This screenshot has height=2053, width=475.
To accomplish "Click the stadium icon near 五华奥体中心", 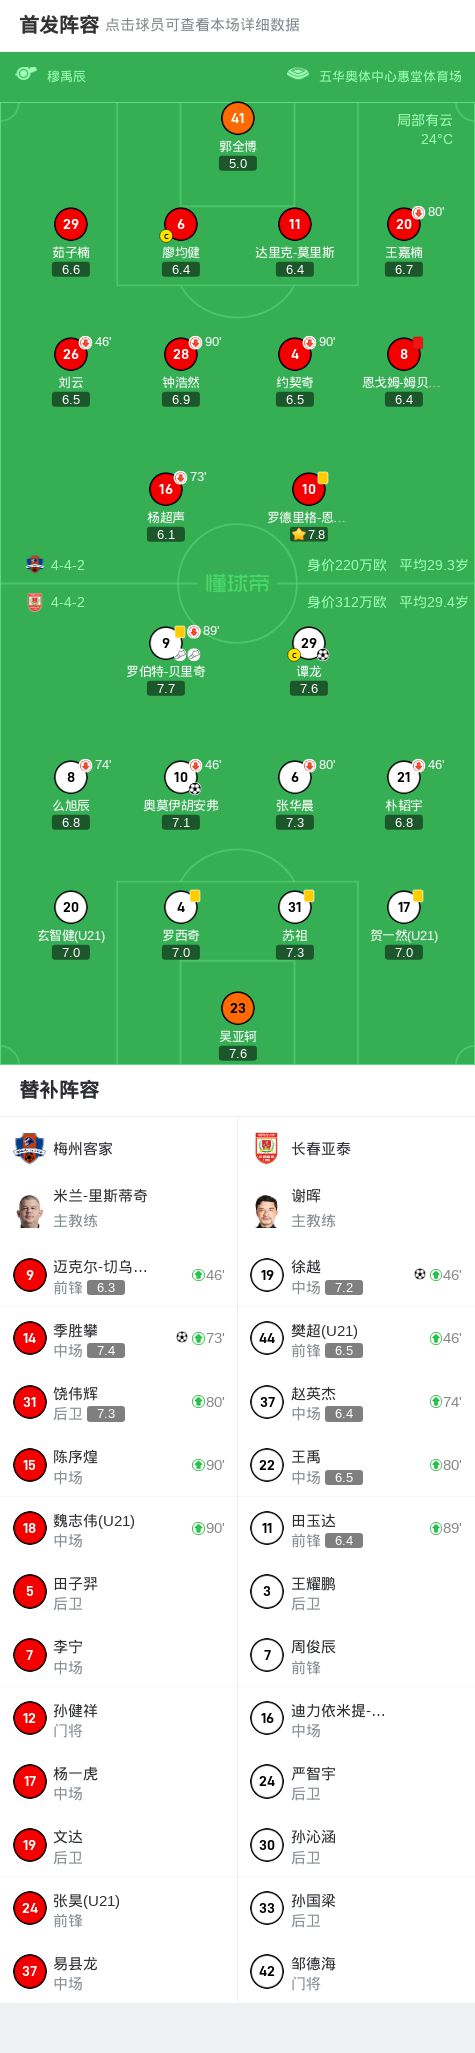I will [x=298, y=75].
